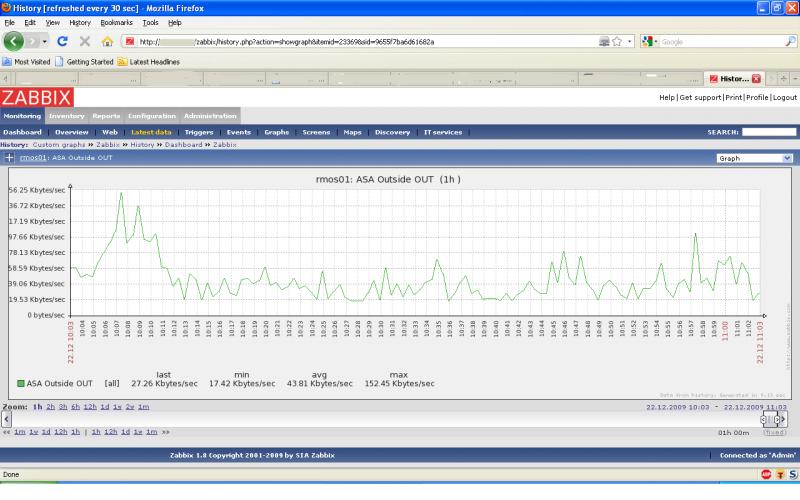Bookmark this page with the star icon

point(617,42)
